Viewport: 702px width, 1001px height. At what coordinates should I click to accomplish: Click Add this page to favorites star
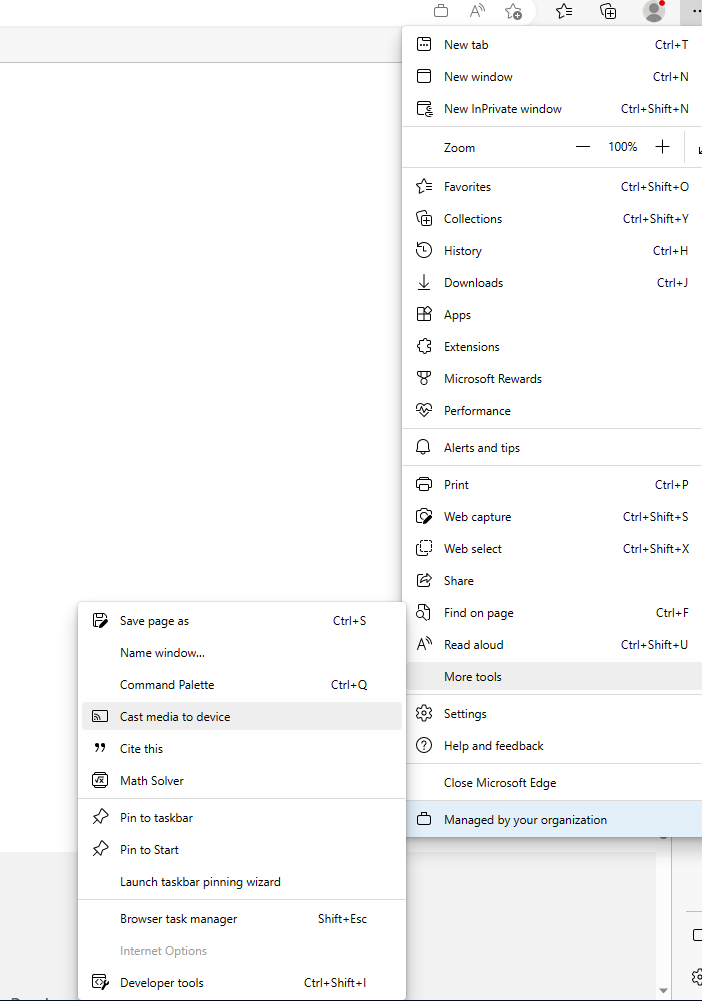point(513,11)
